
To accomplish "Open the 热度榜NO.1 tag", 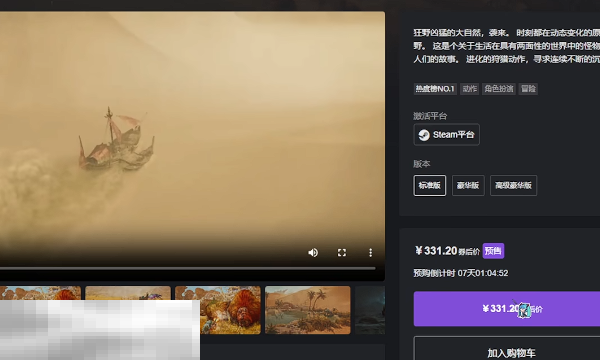I will pos(435,89).
